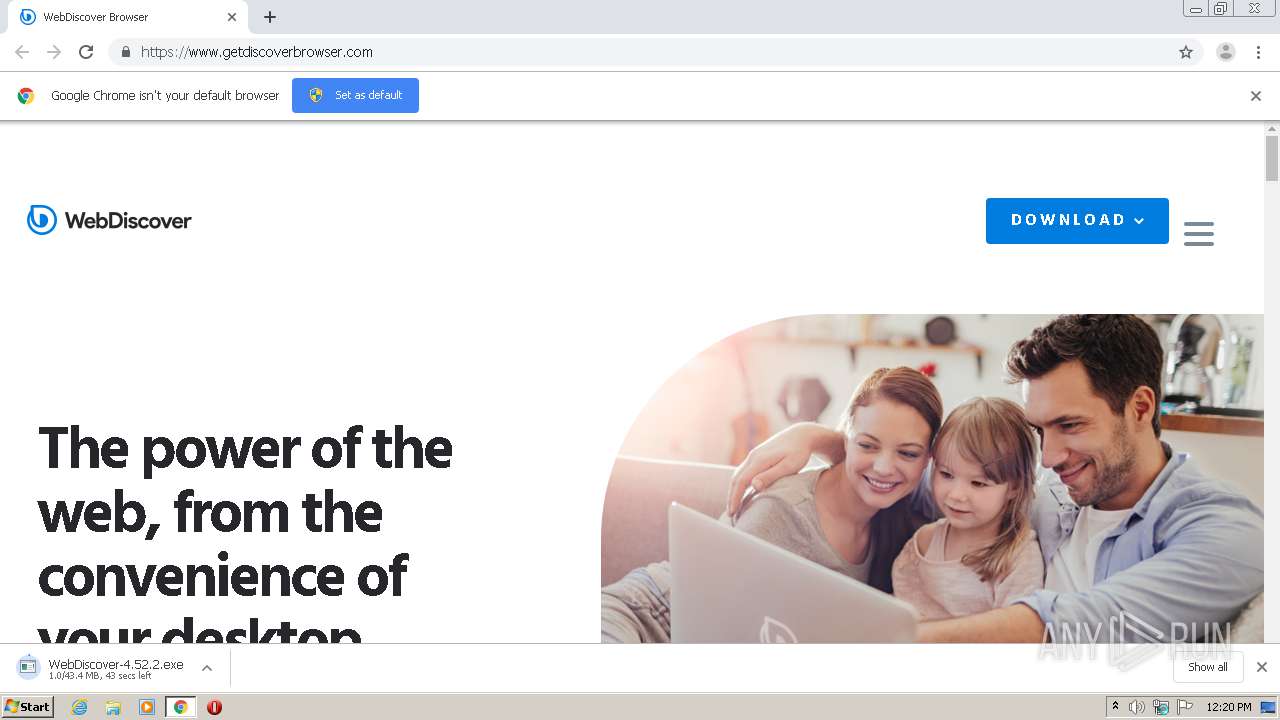Expand the download item options chevron

coord(207,668)
